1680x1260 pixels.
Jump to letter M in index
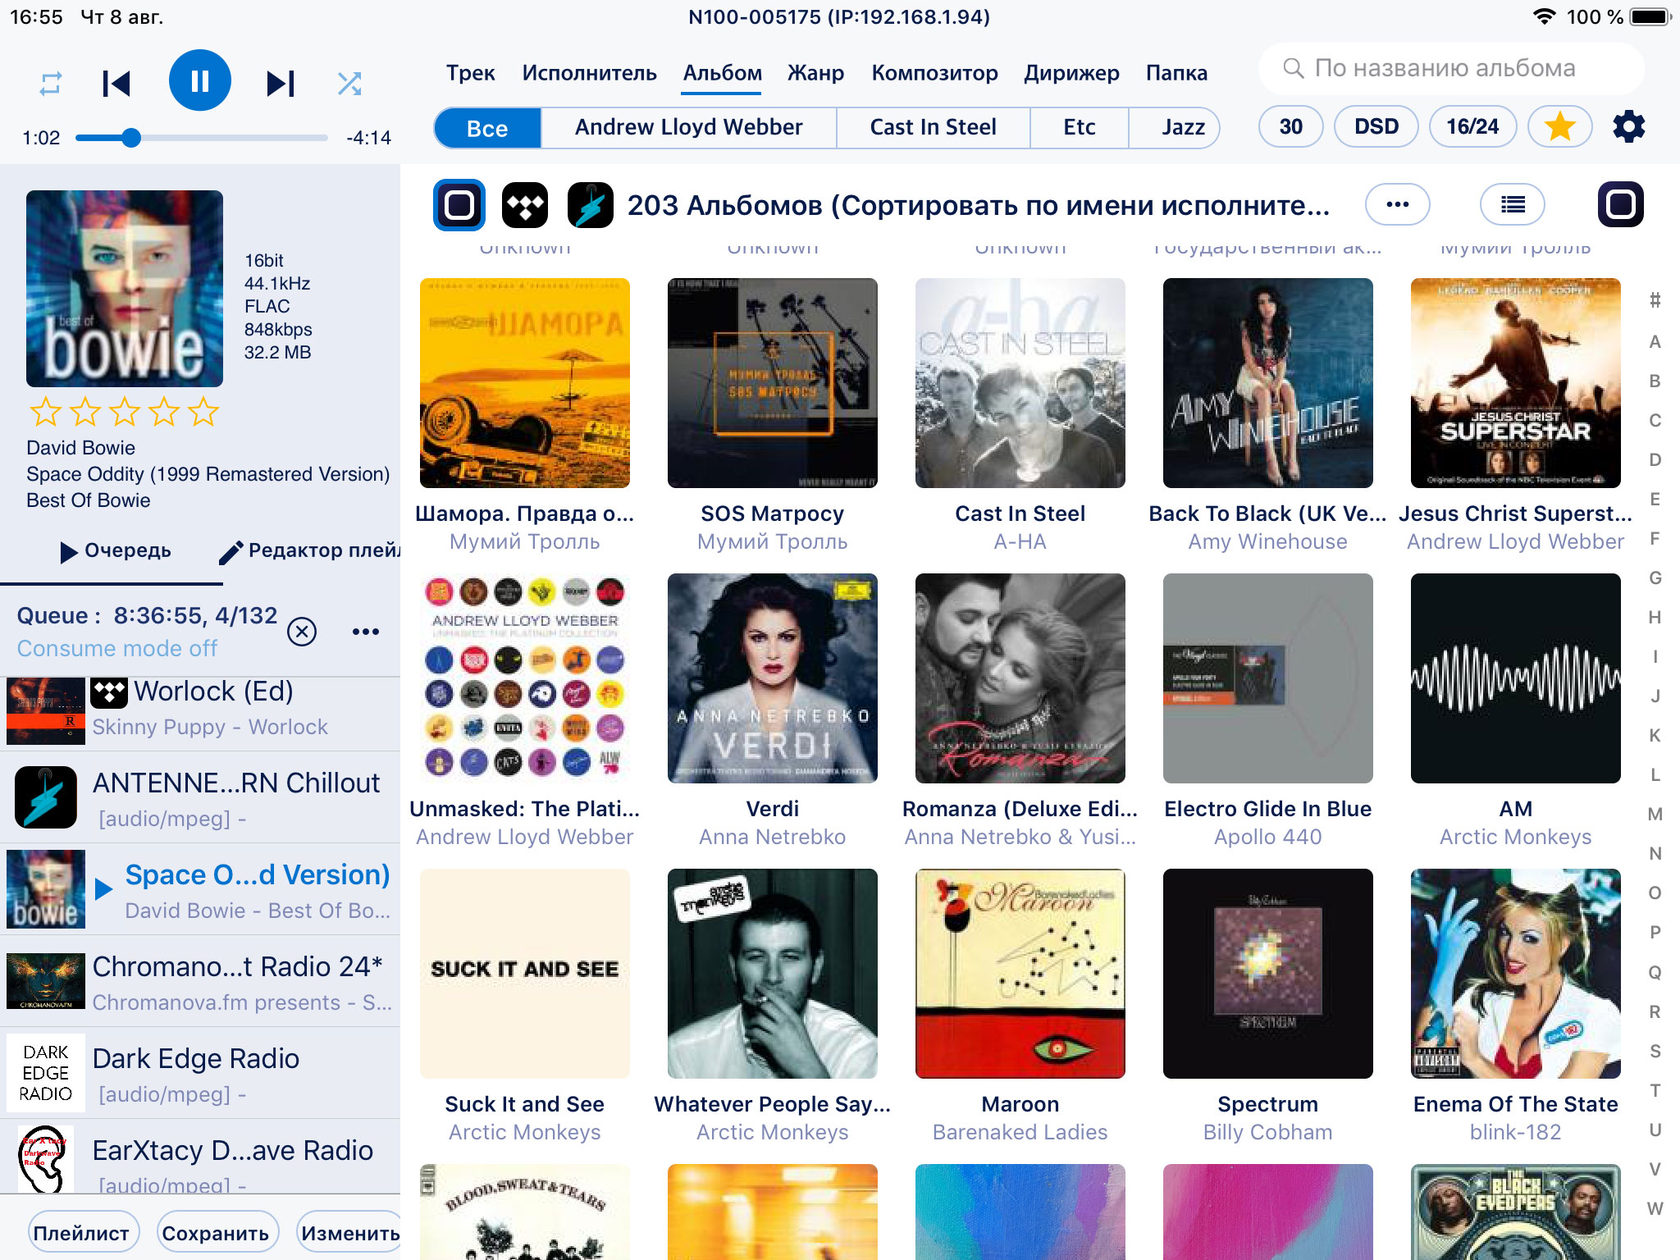pos(1655,814)
